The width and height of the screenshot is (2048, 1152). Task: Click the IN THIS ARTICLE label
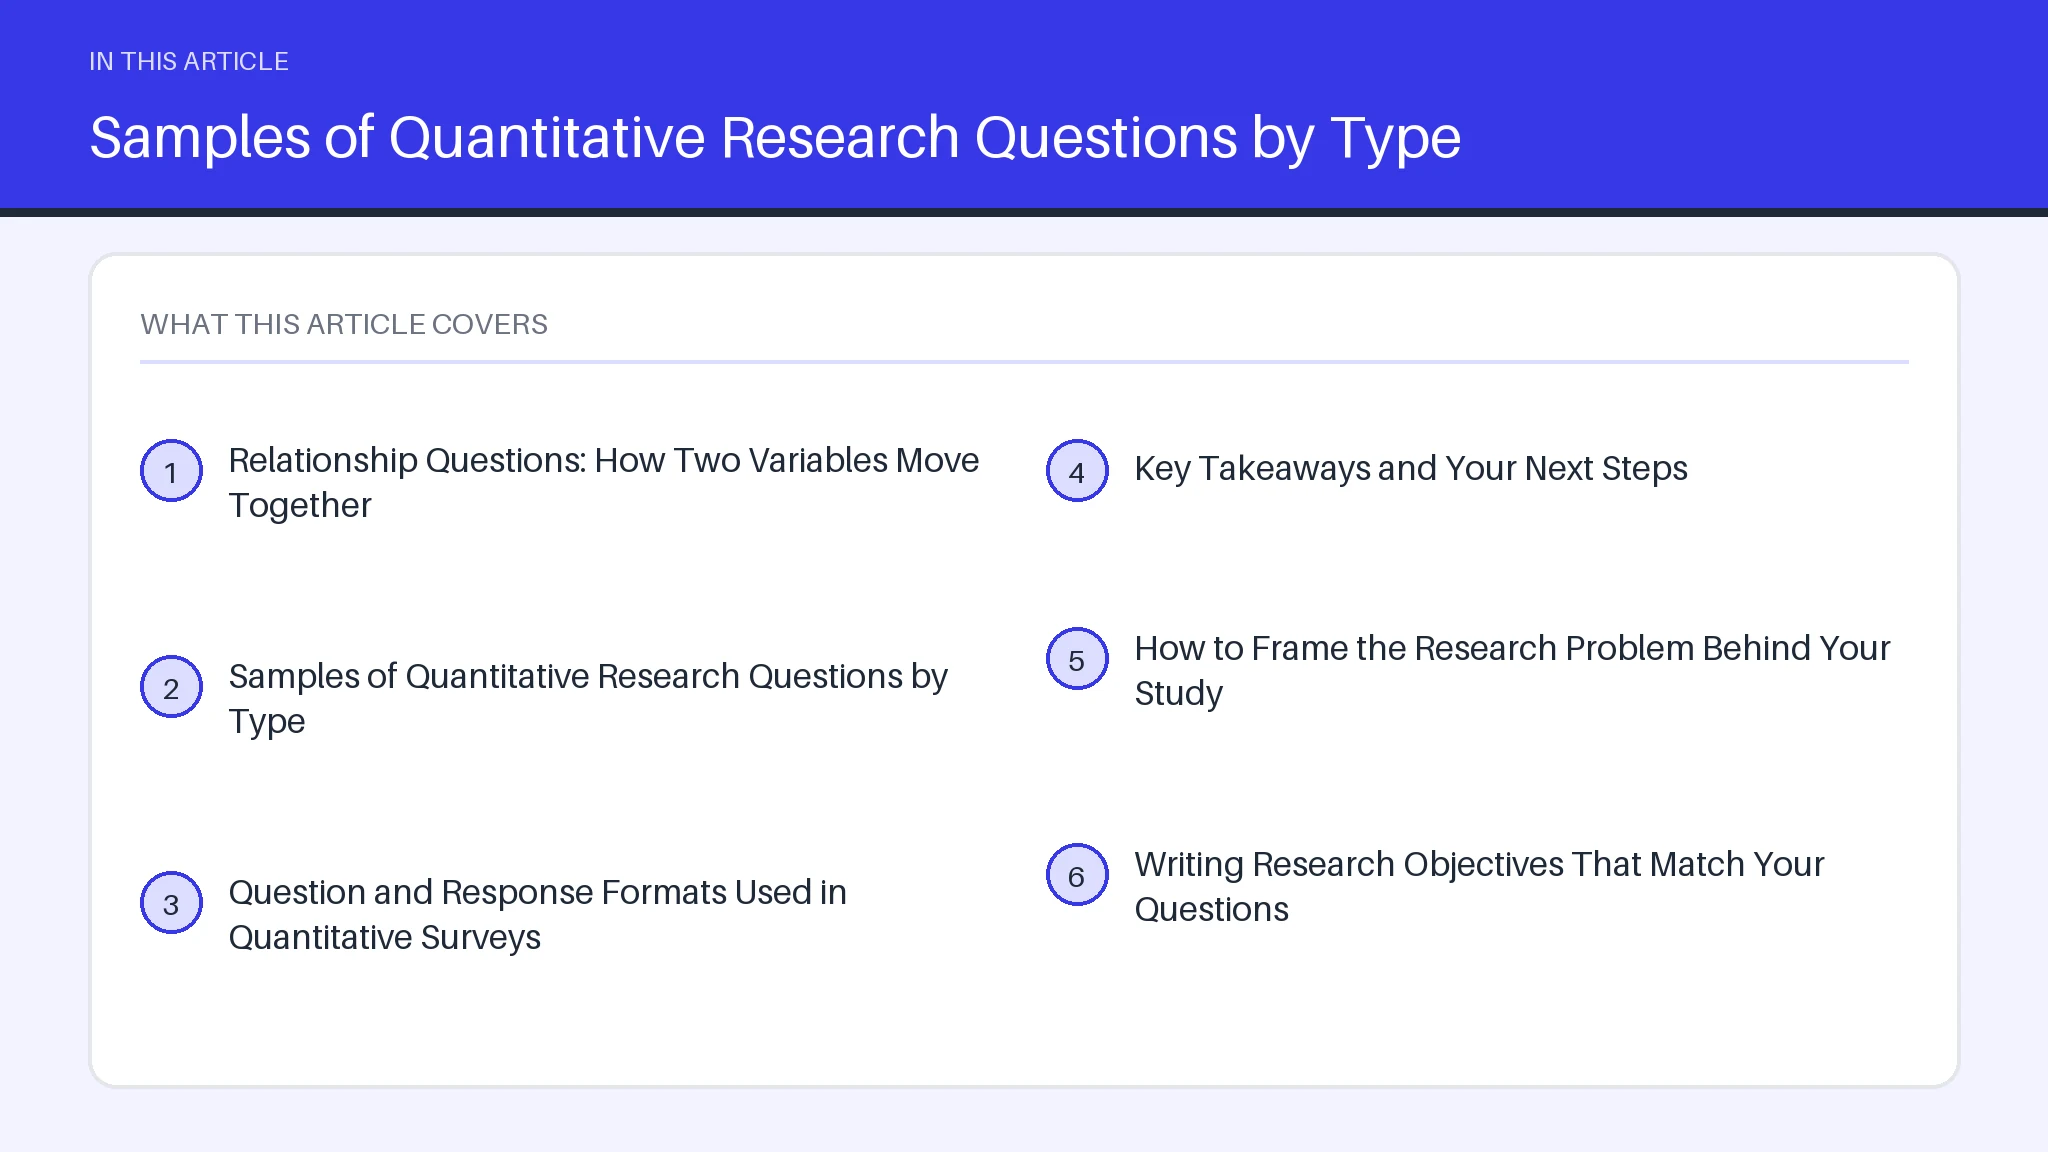click(189, 61)
